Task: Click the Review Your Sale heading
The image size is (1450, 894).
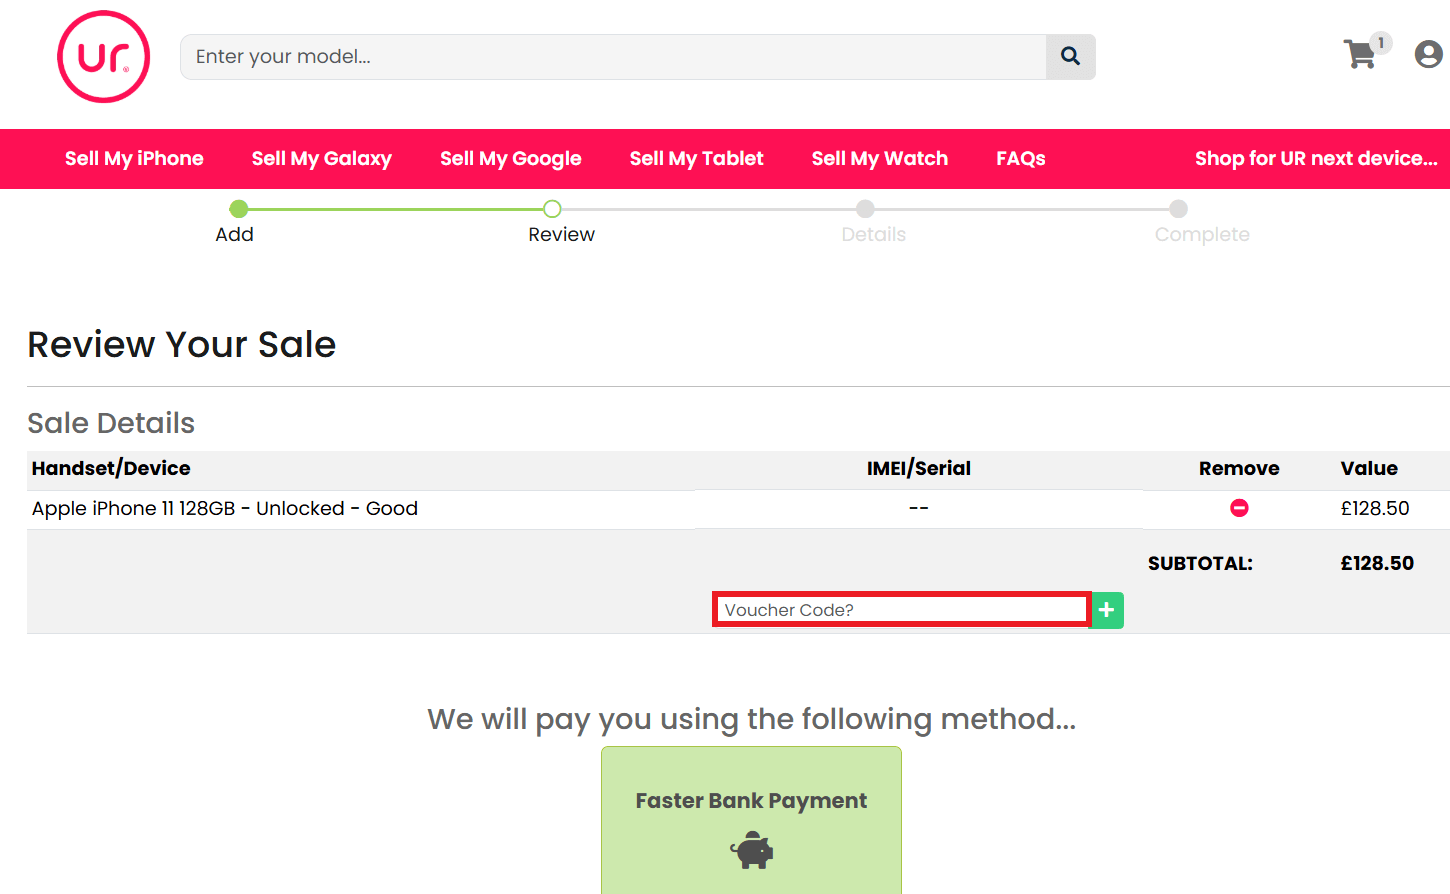Action: (x=182, y=344)
